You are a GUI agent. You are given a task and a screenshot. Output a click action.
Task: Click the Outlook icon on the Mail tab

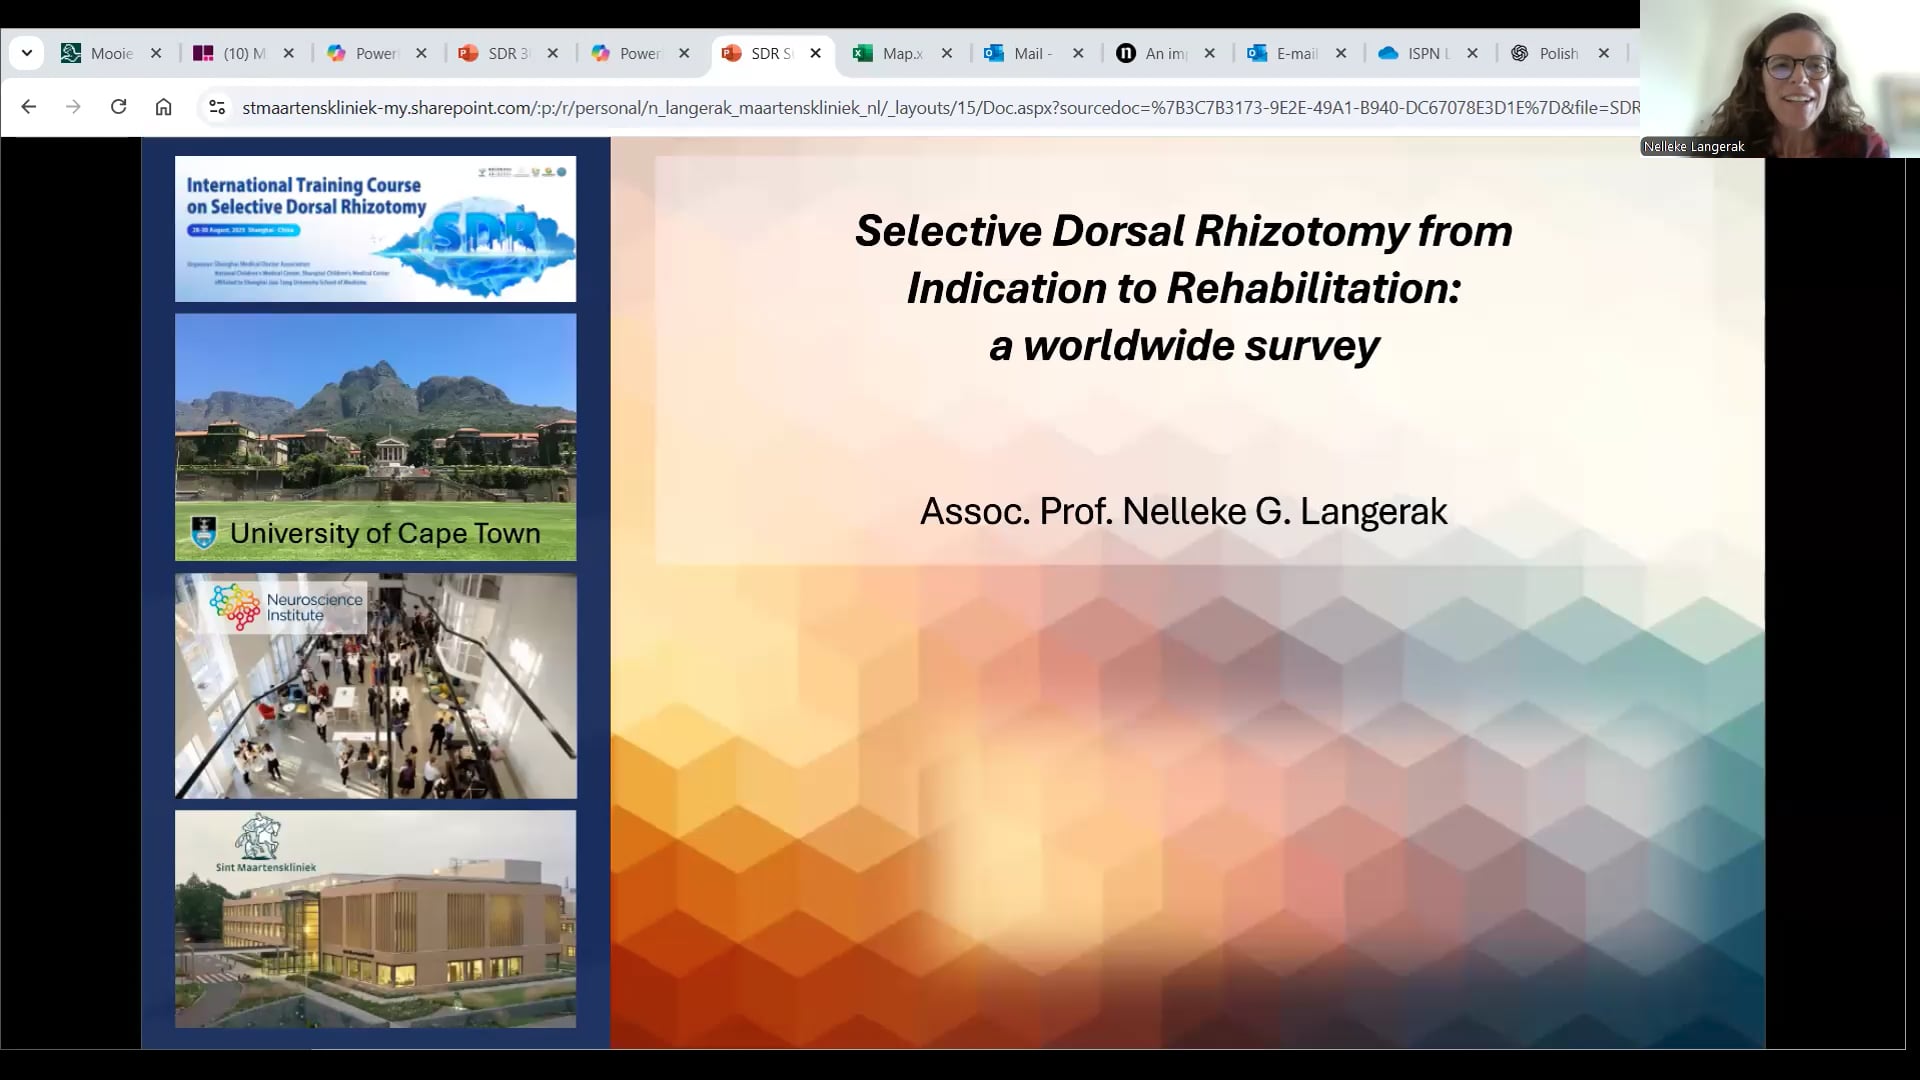pyautogui.click(x=993, y=53)
